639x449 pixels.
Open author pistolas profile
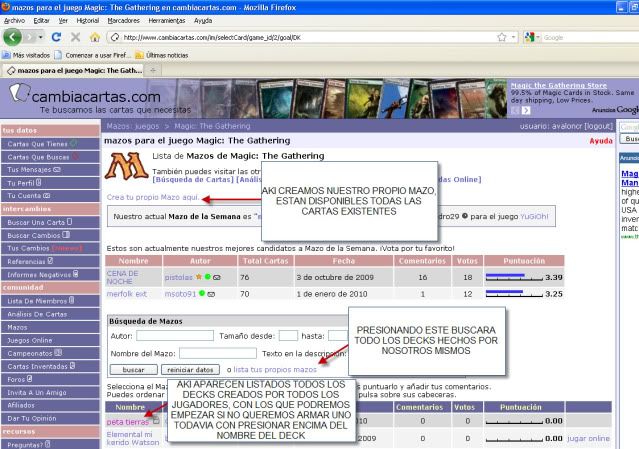(178, 277)
